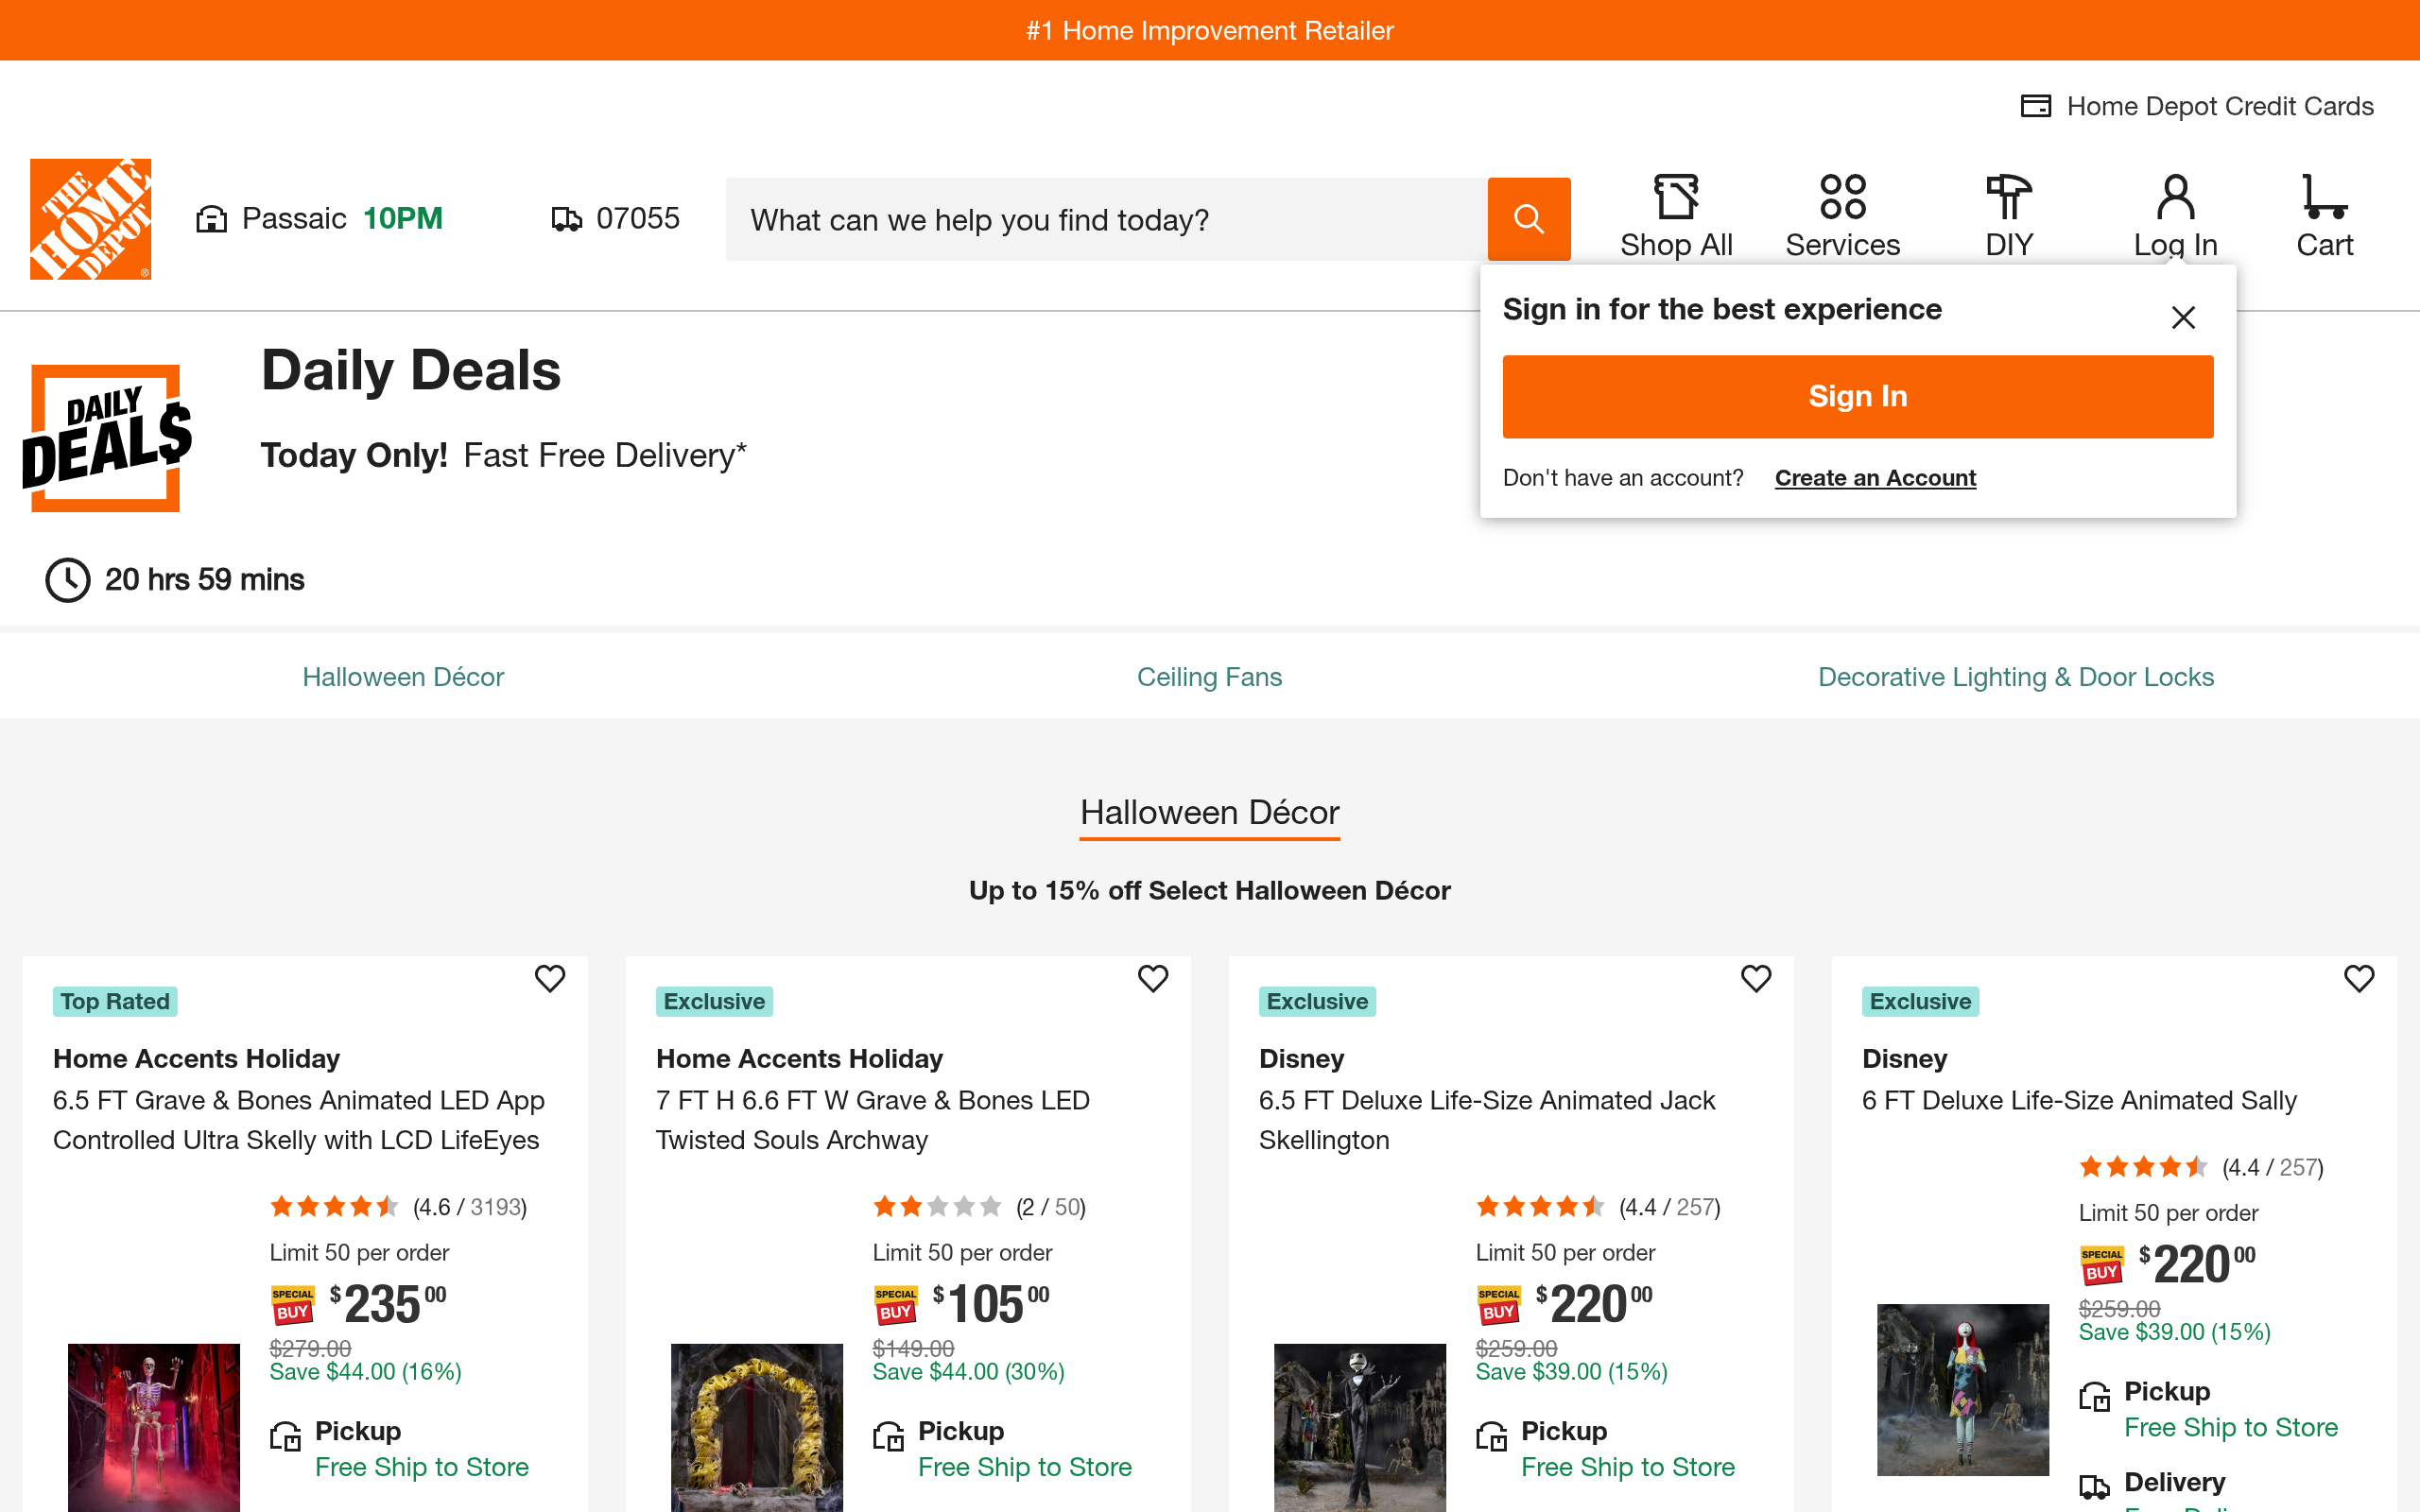Screen dimensions: 2420x1512
Task: Favorite the Animated Sally product
Action: 2359,978
